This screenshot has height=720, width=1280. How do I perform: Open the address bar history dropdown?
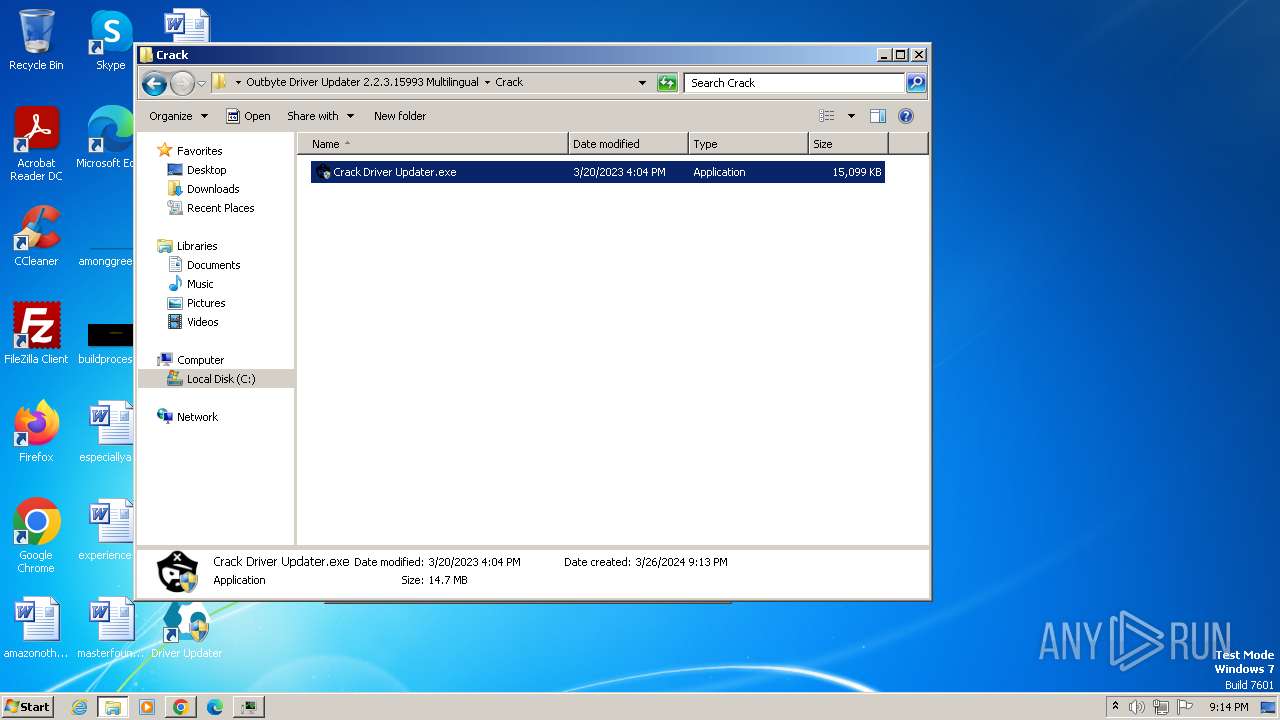[x=642, y=83]
